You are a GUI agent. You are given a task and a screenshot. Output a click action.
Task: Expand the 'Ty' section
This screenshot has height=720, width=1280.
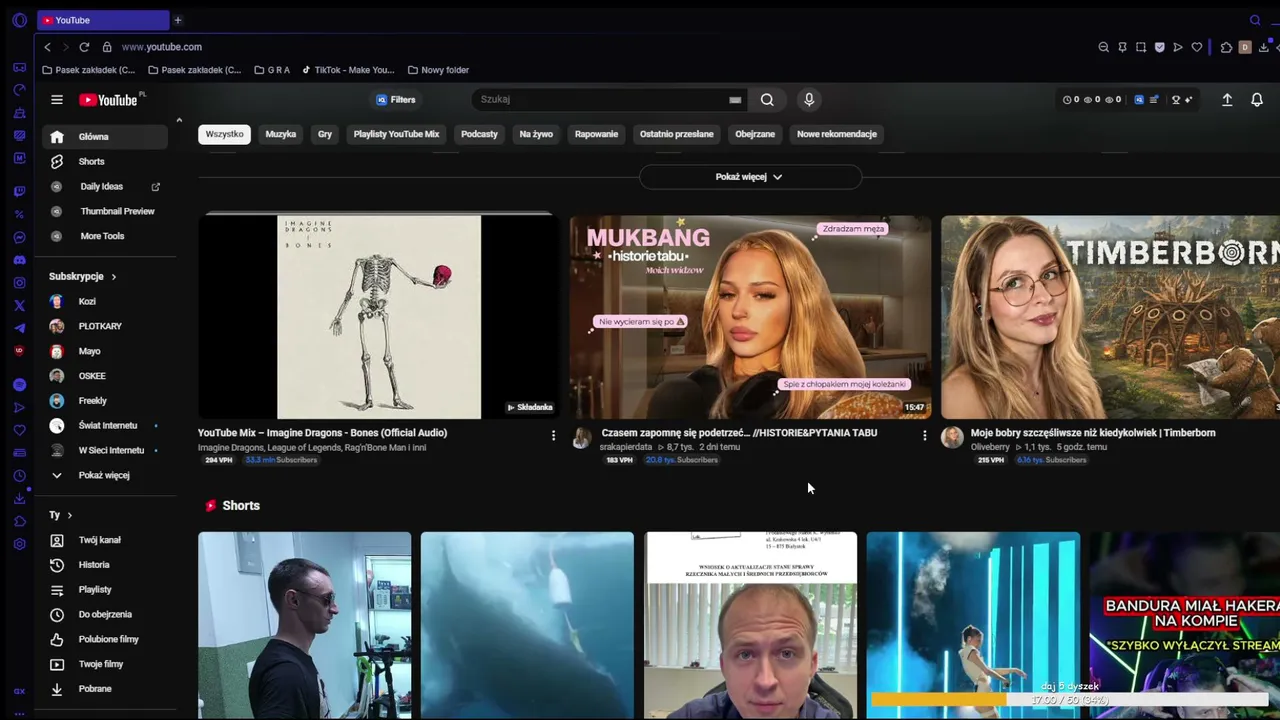tap(60, 515)
